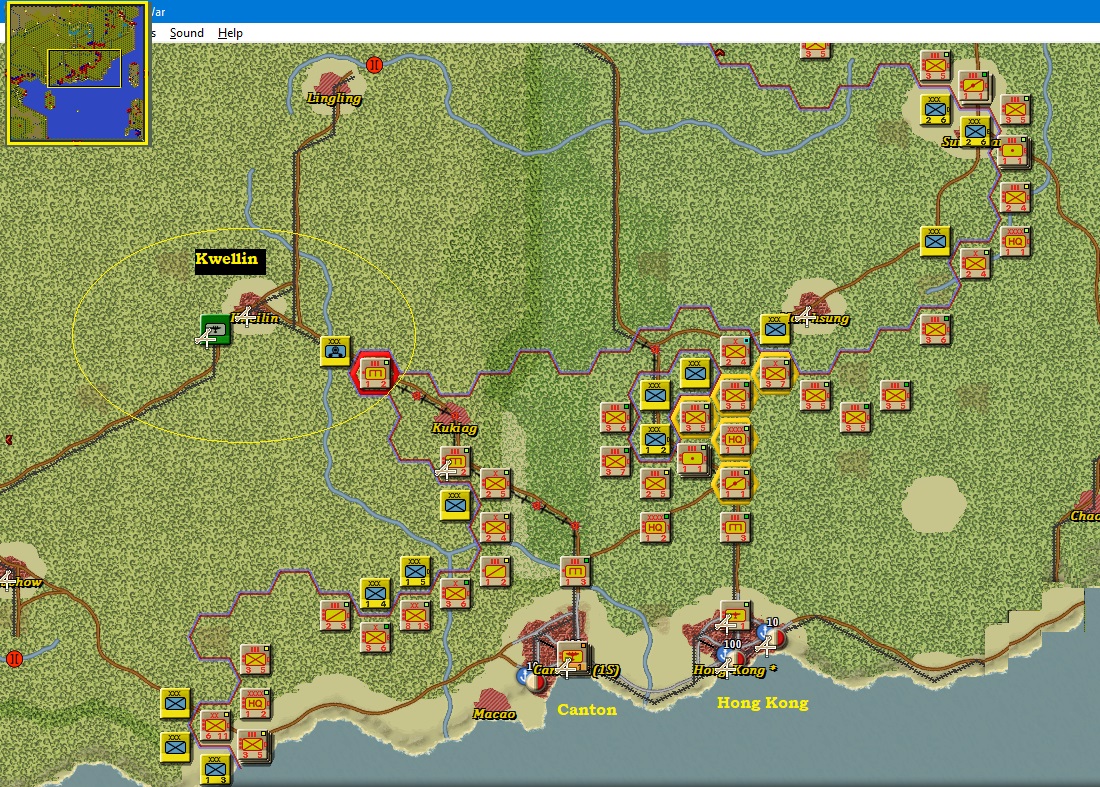
Task: Select the yellow XXX corps rated 1 4
Action: point(375,593)
